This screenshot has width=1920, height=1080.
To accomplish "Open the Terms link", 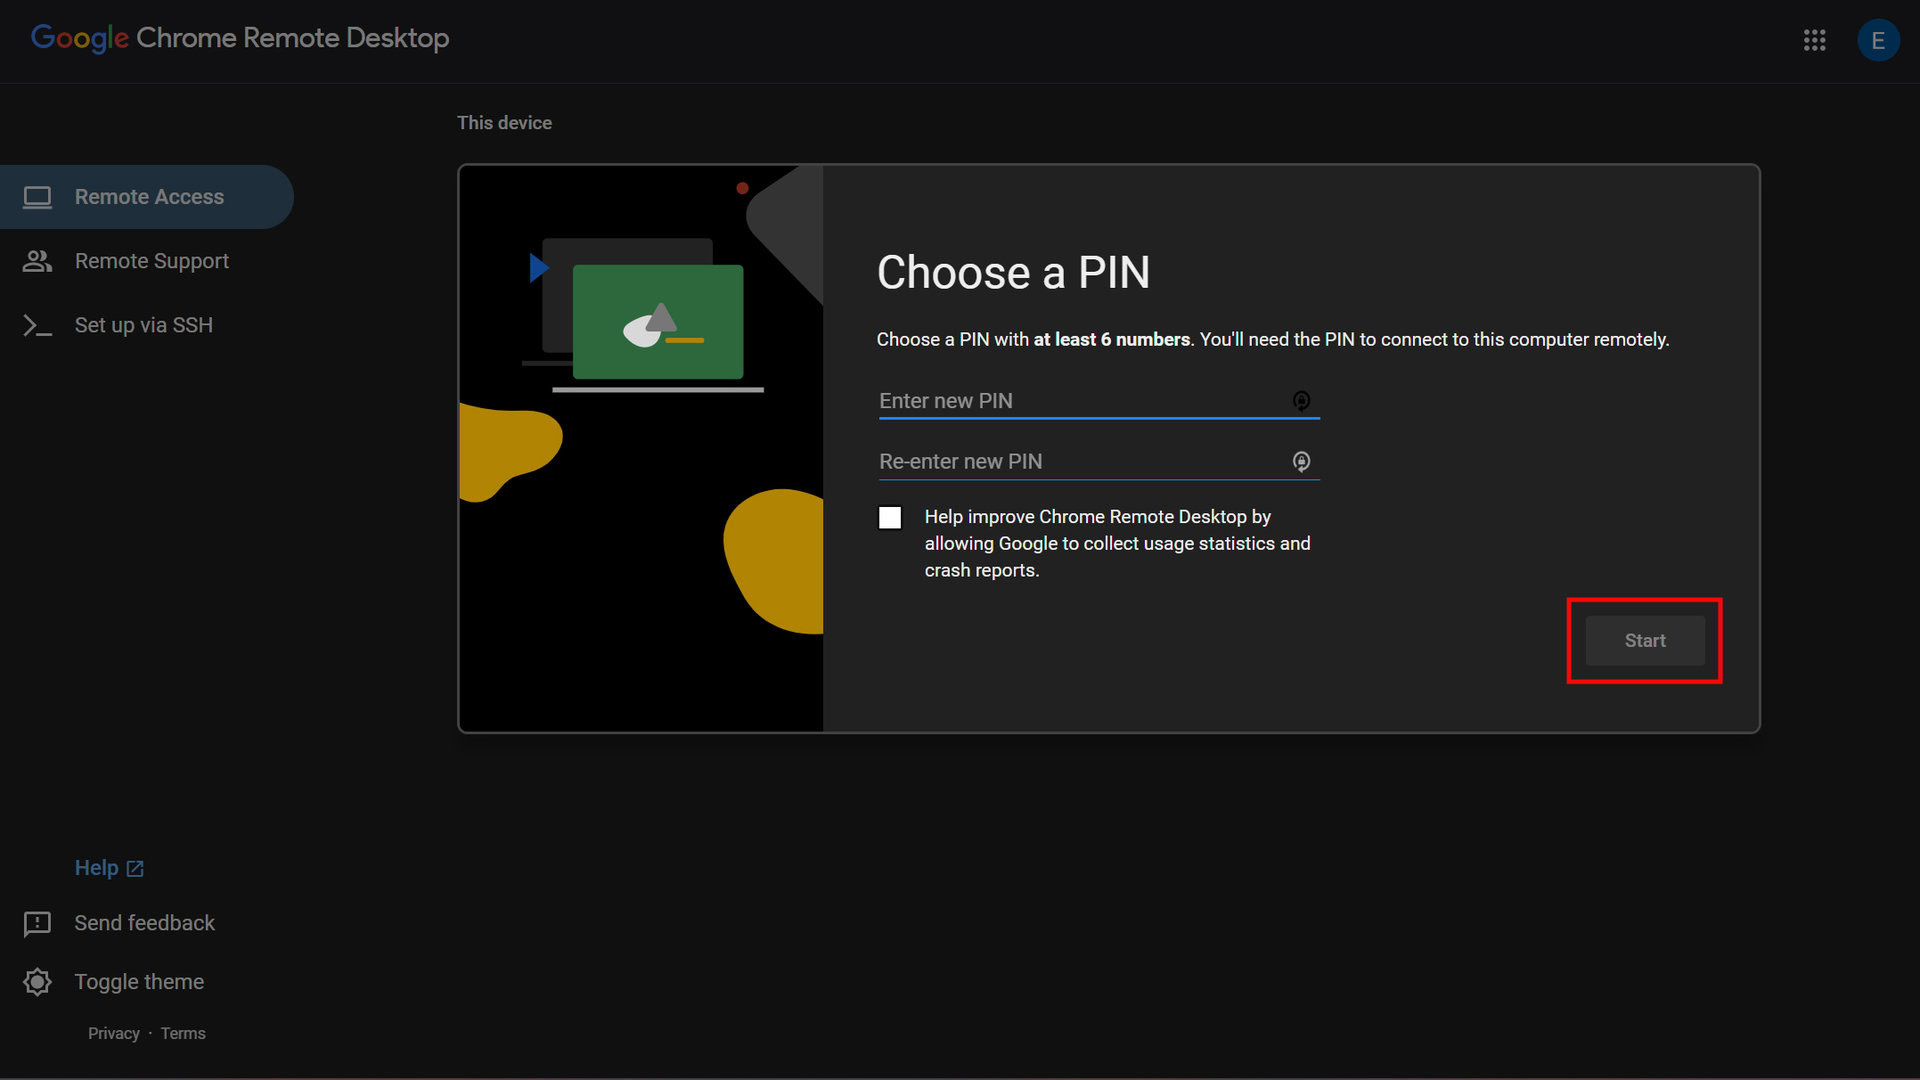I will pyautogui.click(x=183, y=1033).
